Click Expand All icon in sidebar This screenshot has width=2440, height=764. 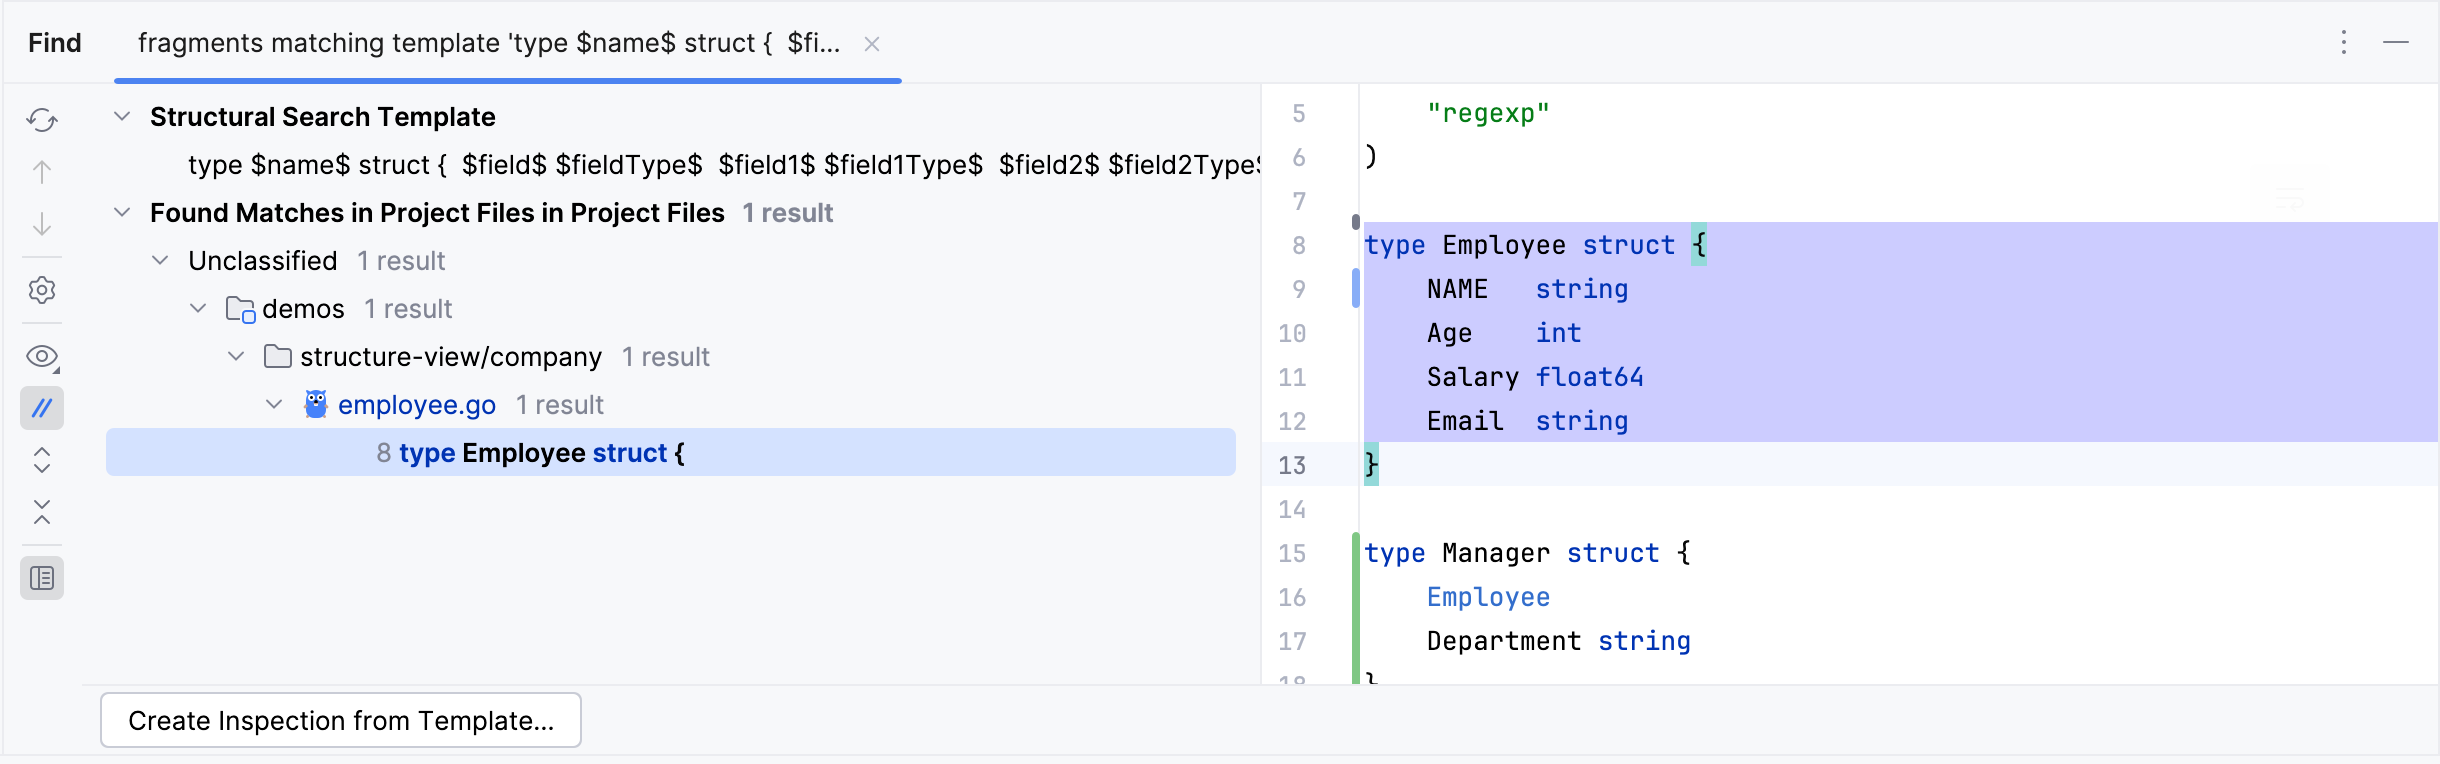pos(42,460)
